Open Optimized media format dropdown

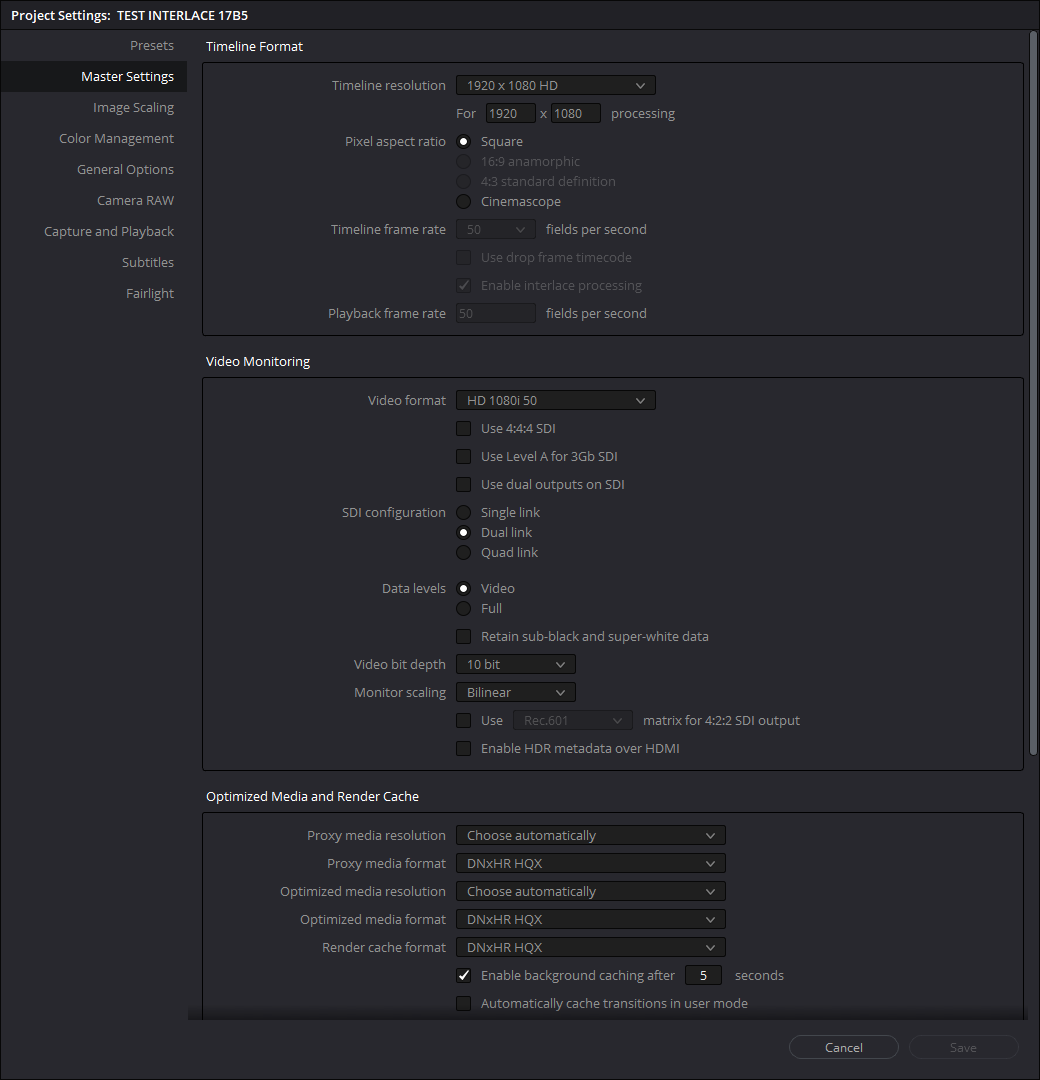tap(591, 920)
